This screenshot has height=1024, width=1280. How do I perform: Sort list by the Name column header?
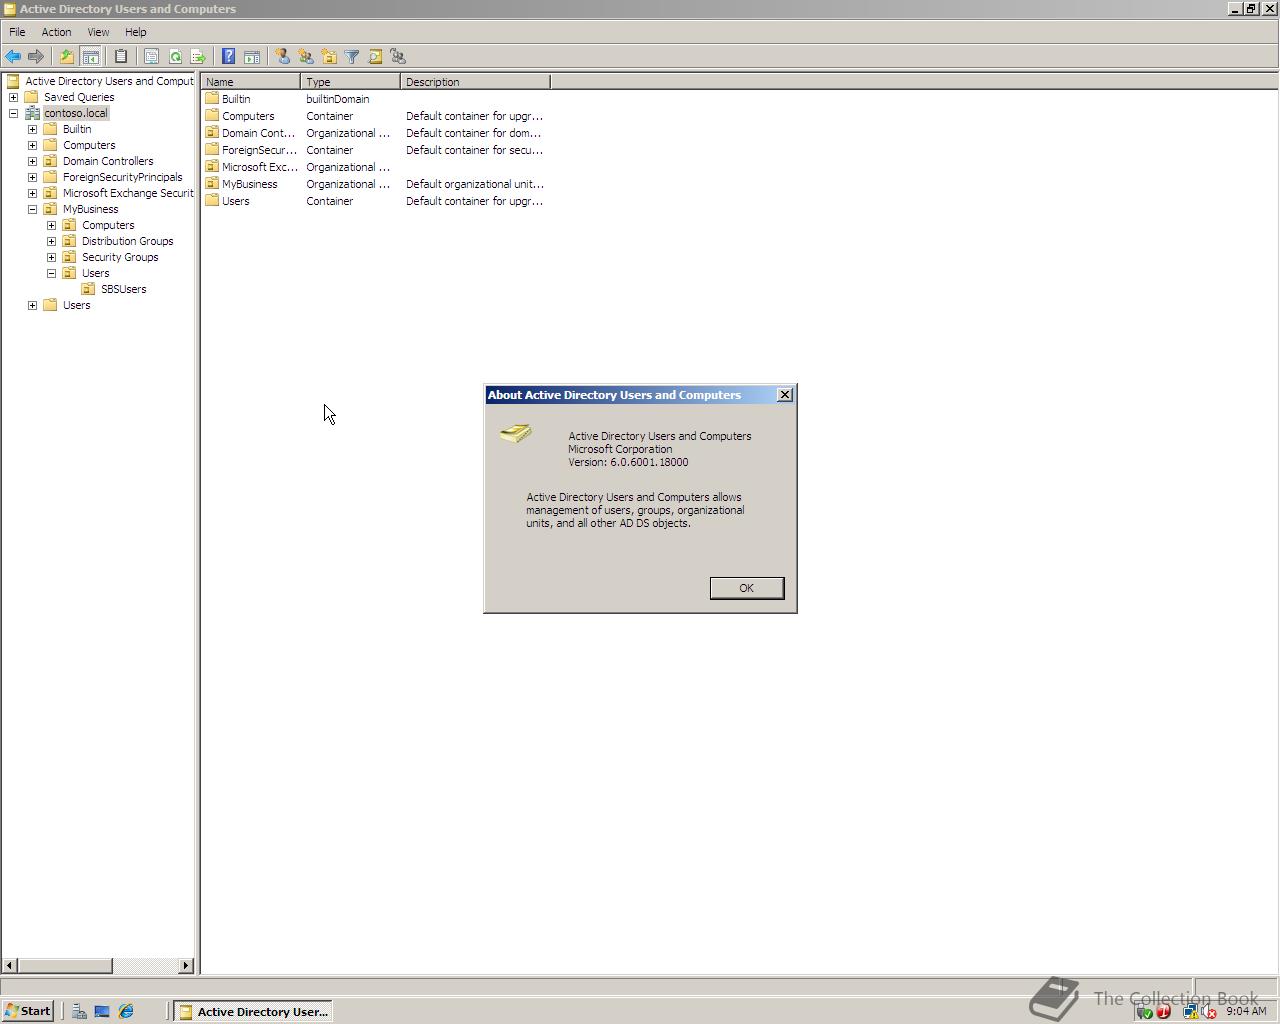click(250, 82)
